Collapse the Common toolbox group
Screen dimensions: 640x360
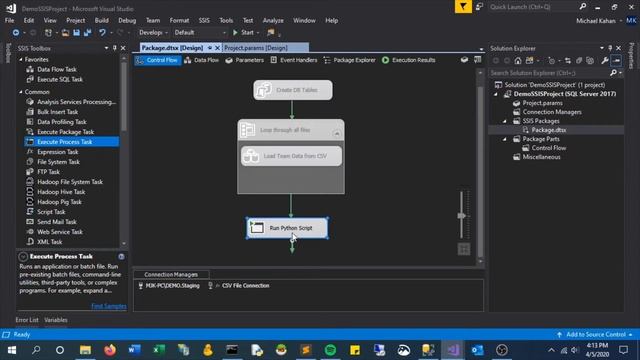tap(21, 92)
